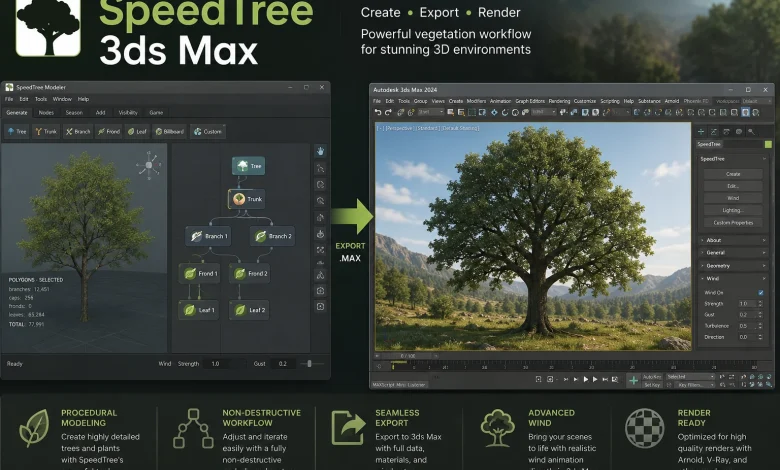Select the Trunk generator button
The image size is (780, 470).
click(x=46, y=132)
